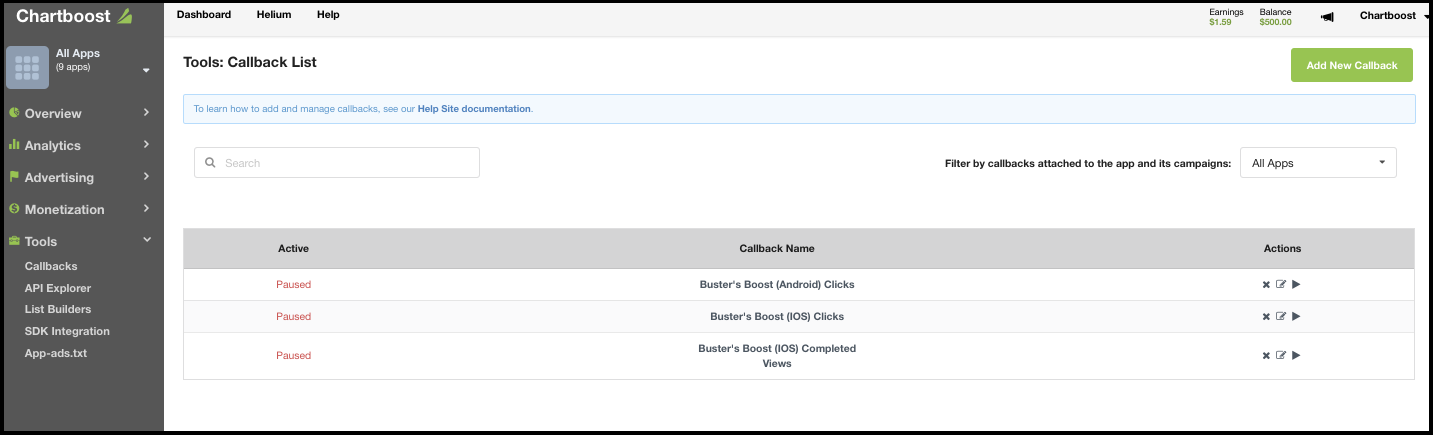Click the Overview pie chart icon
The height and width of the screenshot is (435, 1433).
pyautogui.click(x=14, y=113)
